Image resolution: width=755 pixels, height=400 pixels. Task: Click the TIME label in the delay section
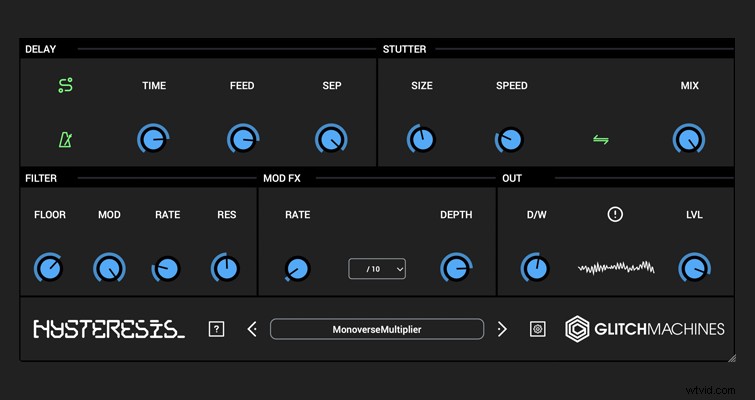point(154,86)
